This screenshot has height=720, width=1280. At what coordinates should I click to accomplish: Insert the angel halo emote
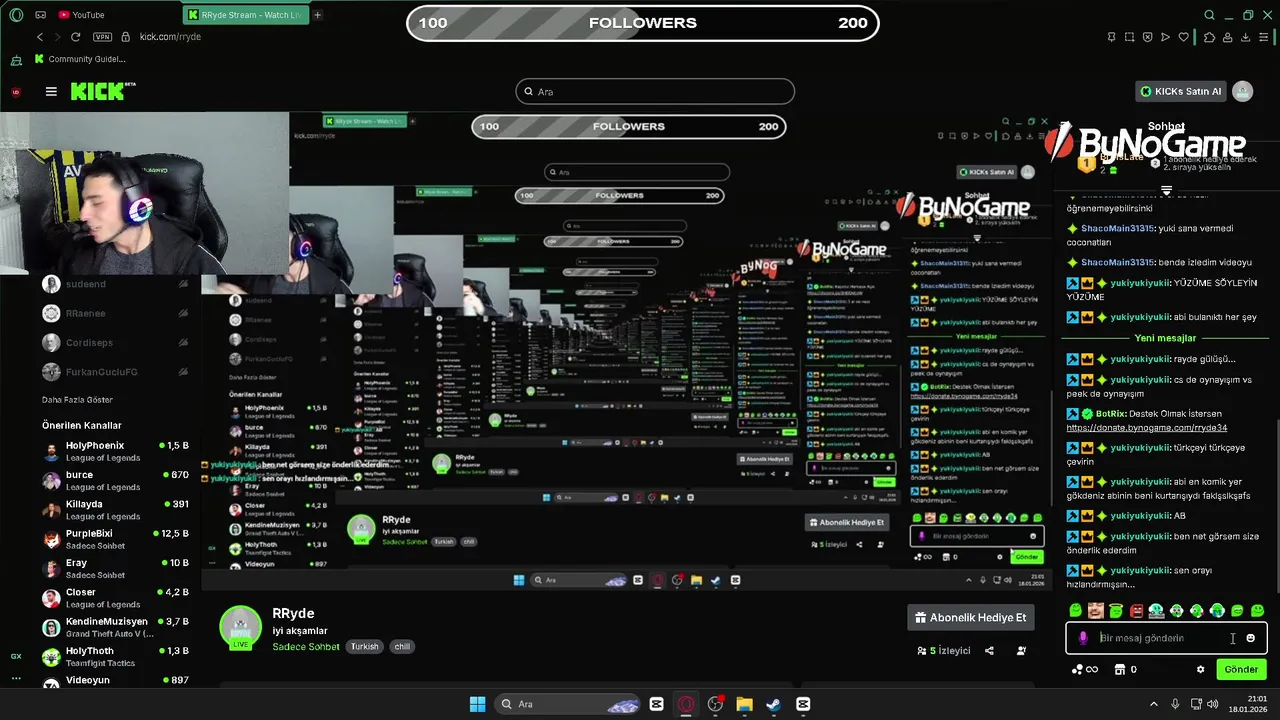[1116, 611]
